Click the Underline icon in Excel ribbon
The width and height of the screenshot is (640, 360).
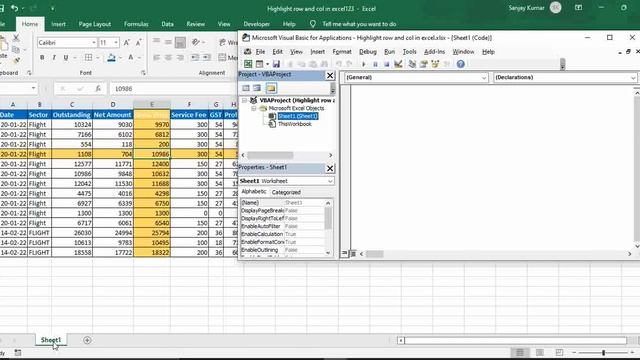pos(65,58)
